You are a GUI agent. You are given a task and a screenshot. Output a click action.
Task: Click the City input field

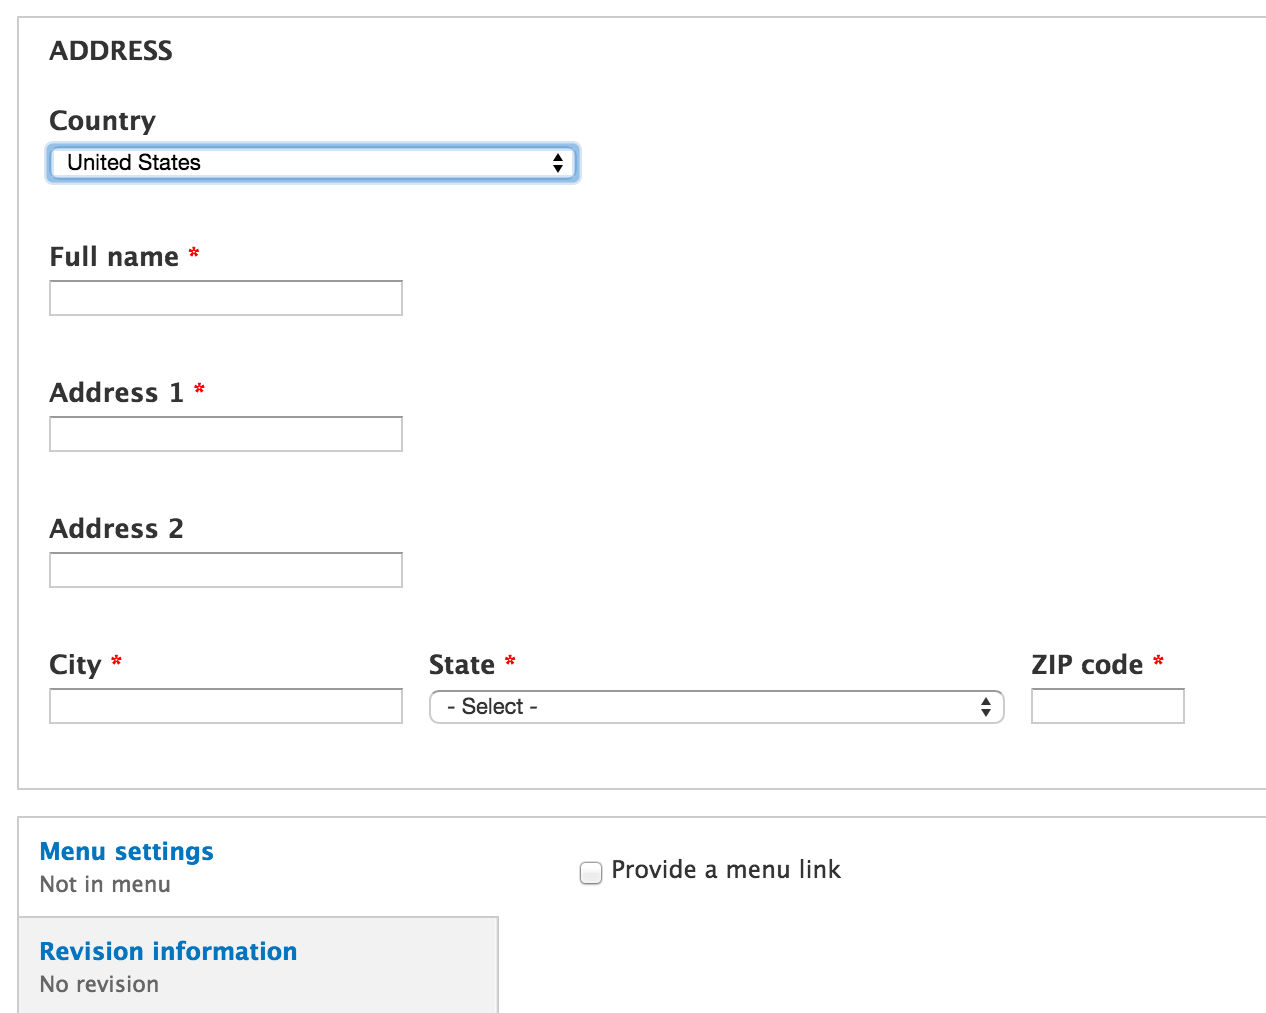click(x=225, y=705)
